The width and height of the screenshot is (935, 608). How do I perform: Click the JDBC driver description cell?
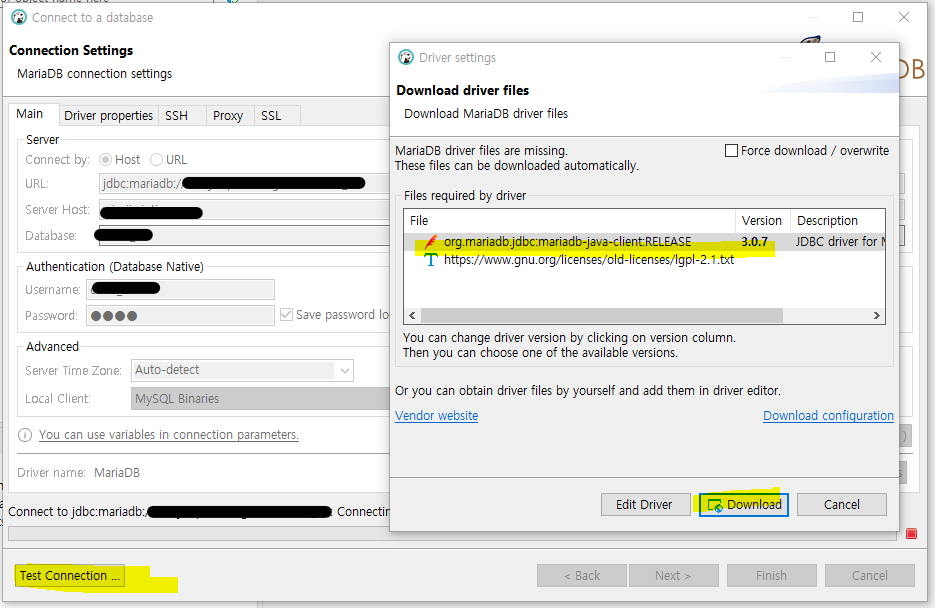(838, 241)
